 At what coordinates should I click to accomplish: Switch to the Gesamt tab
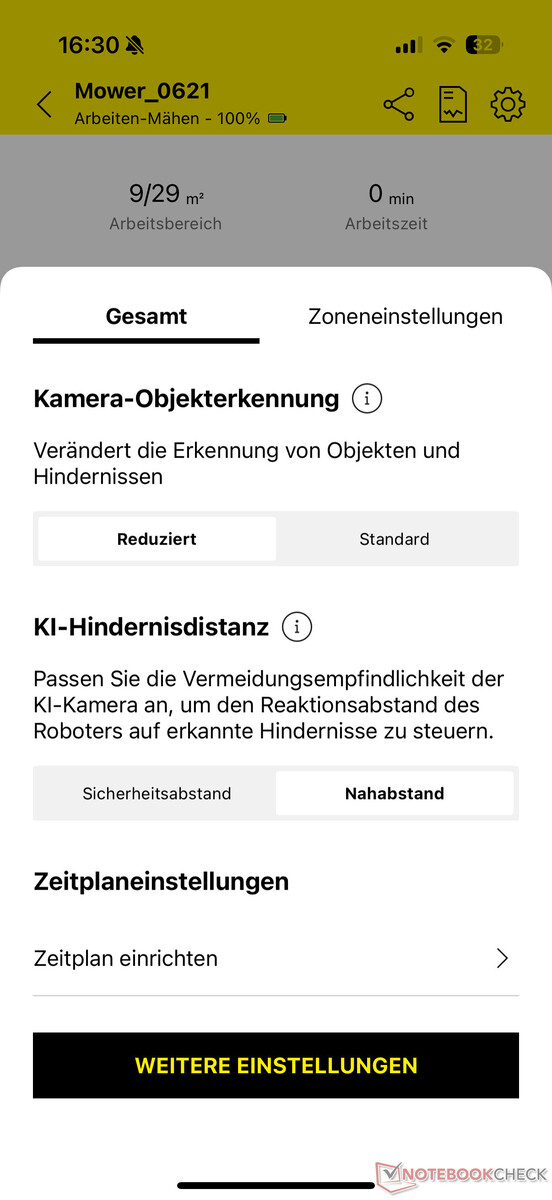[x=146, y=317]
